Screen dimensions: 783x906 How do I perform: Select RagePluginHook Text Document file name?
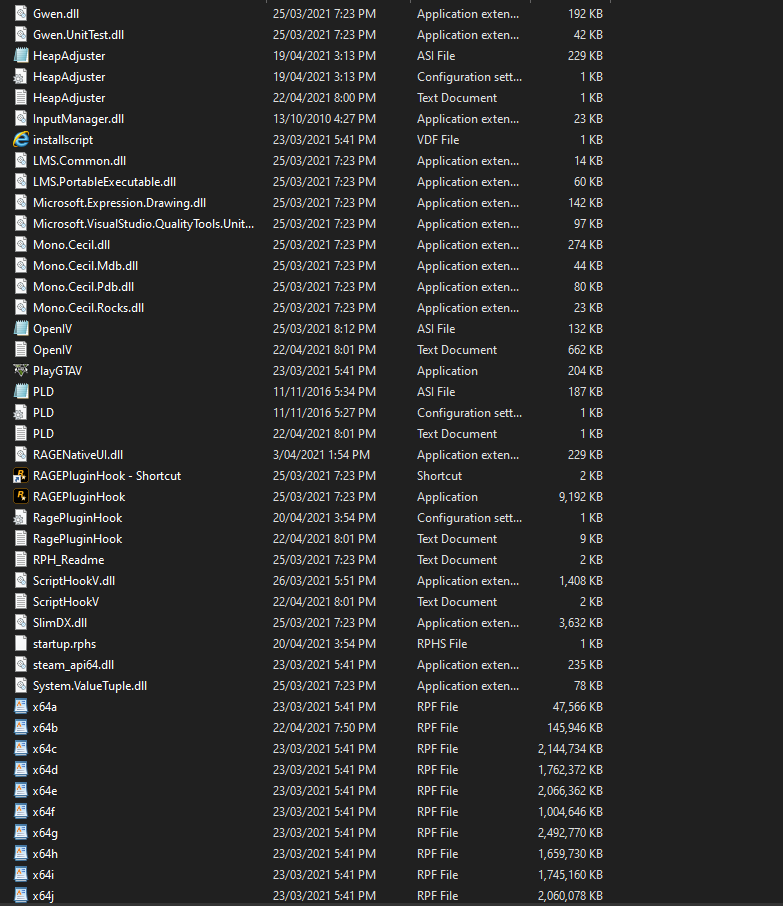pyautogui.click(x=77, y=539)
